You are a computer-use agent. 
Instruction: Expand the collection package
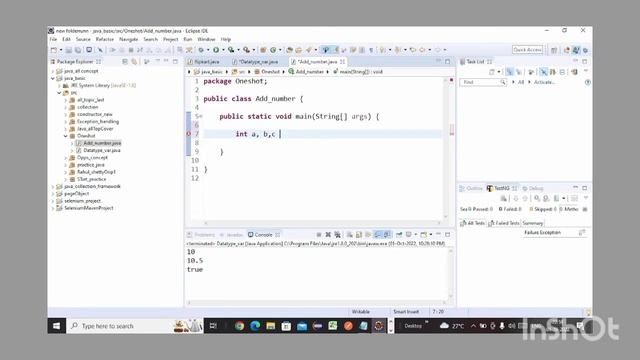pos(66,107)
